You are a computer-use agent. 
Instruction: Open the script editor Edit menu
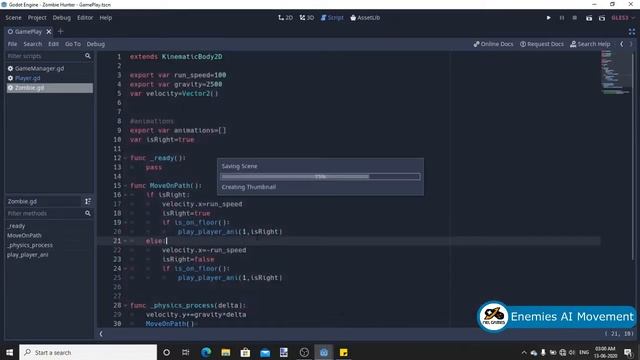click(x=53, y=44)
